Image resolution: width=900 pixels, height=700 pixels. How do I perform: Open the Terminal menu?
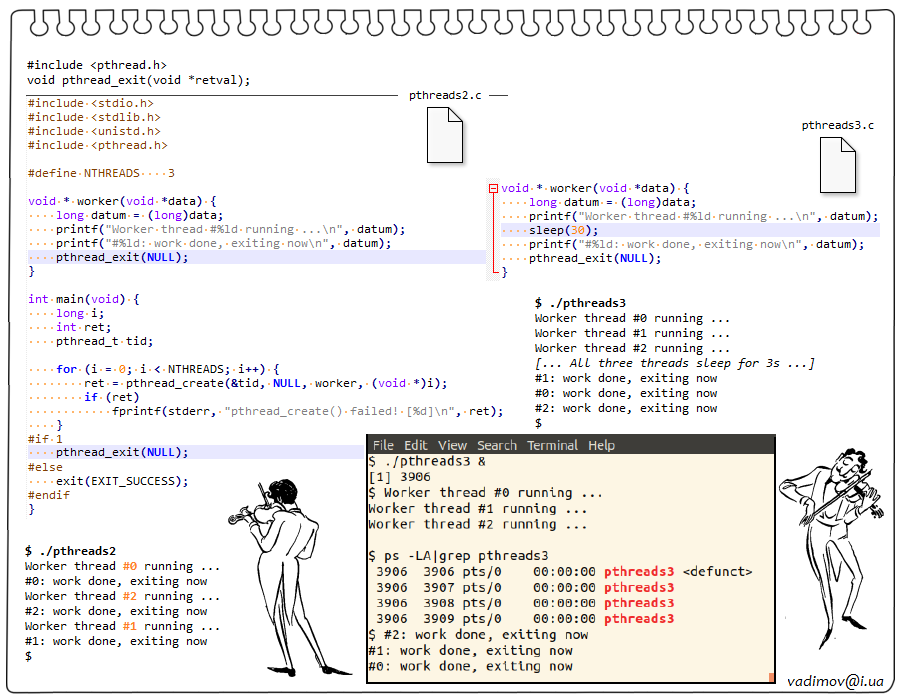click(x=552, y=445)
